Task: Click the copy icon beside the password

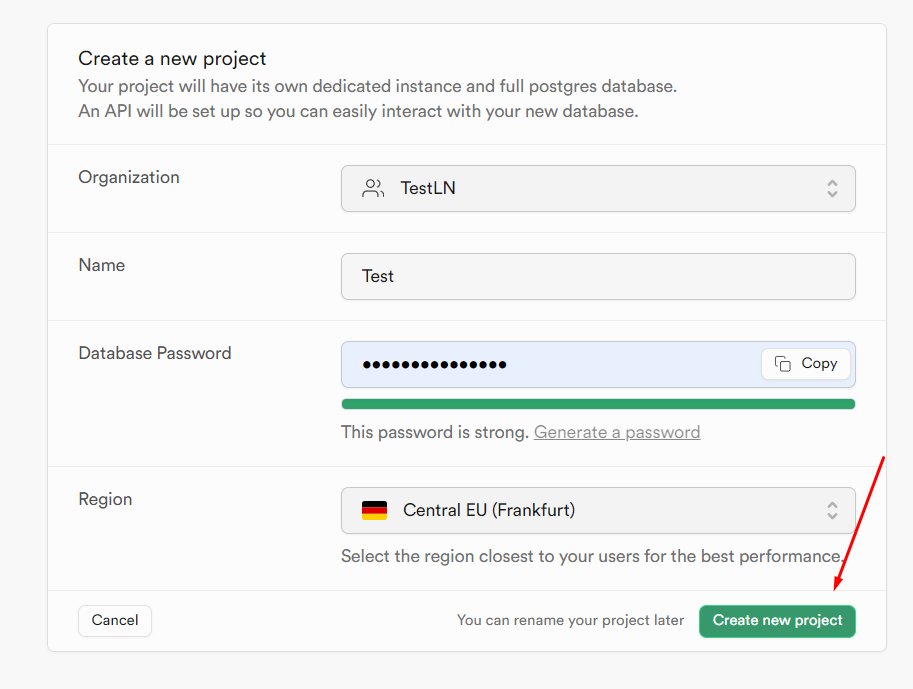Action: click(783, 364)
